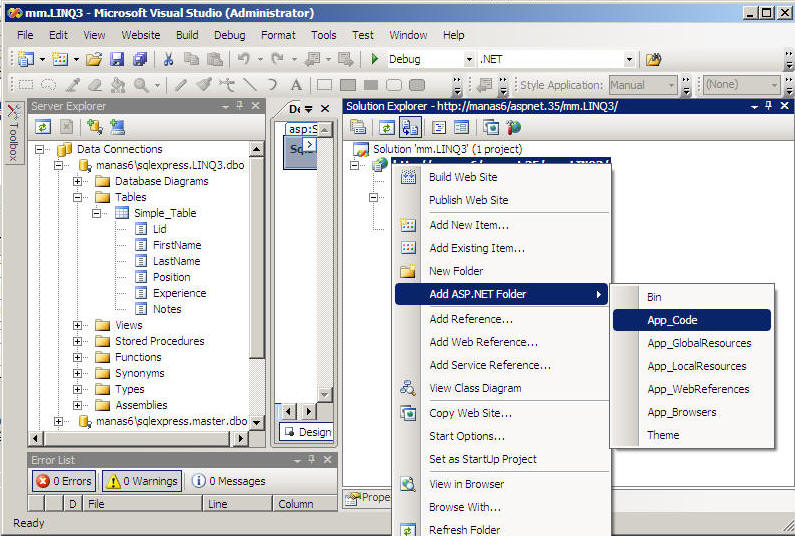
Task: Click Server Explorer horizontal scrollbar right arrow
Action: 242,438
